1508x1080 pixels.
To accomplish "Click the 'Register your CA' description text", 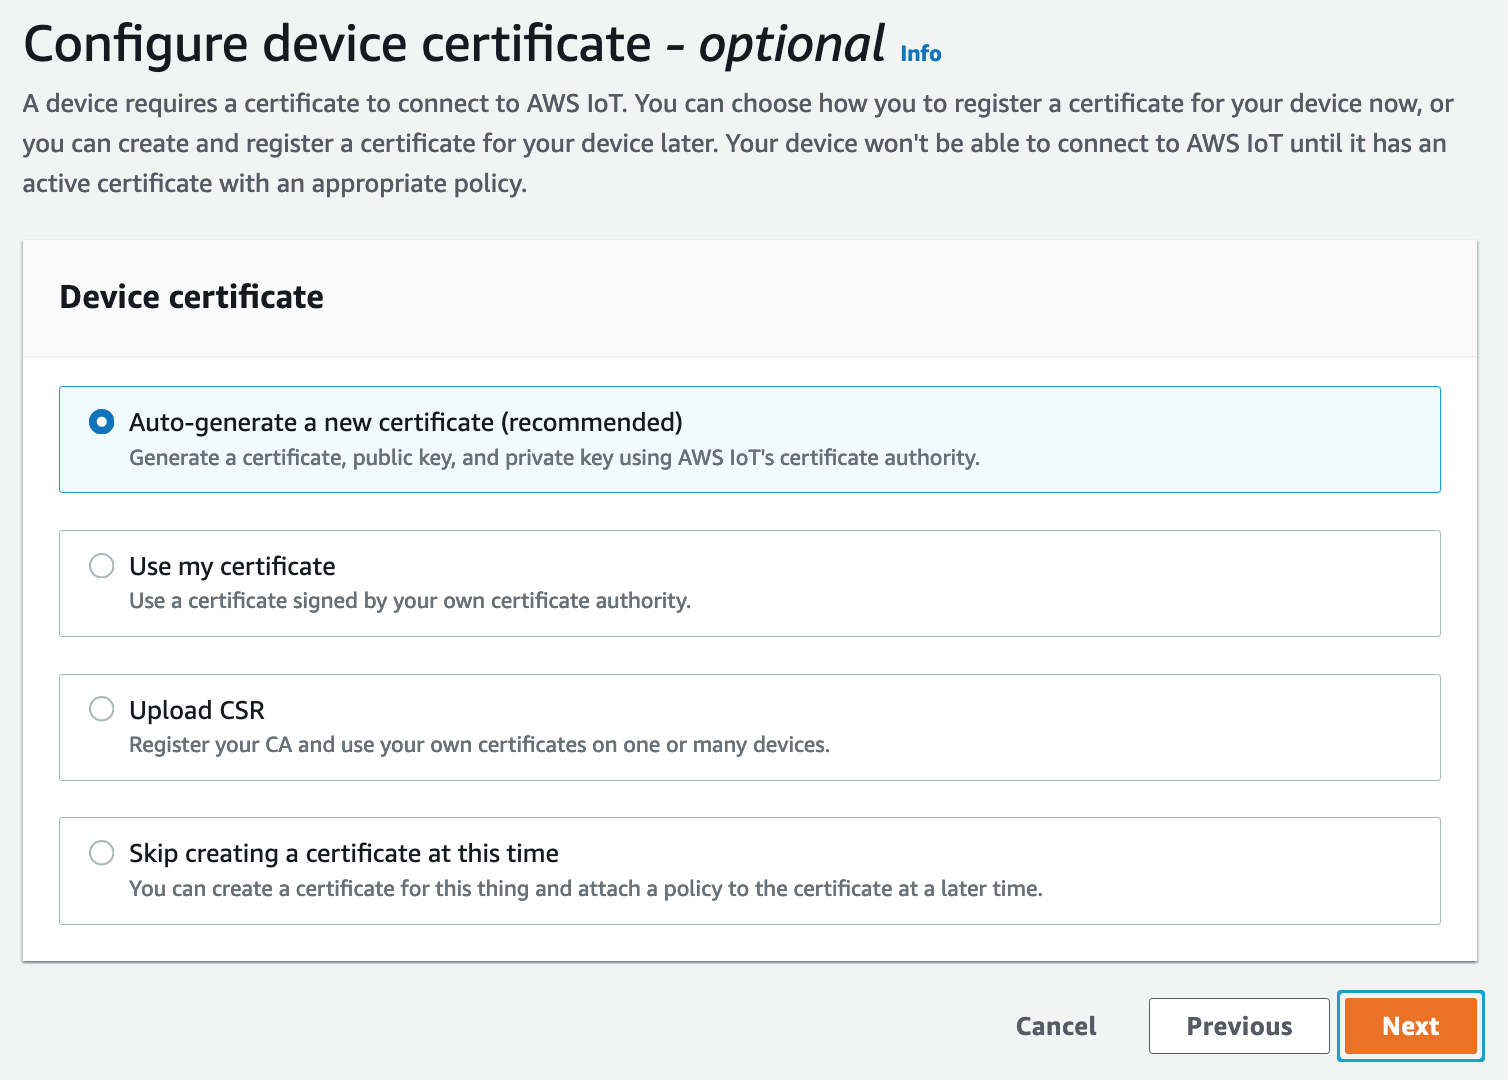I will coord(479,745).
